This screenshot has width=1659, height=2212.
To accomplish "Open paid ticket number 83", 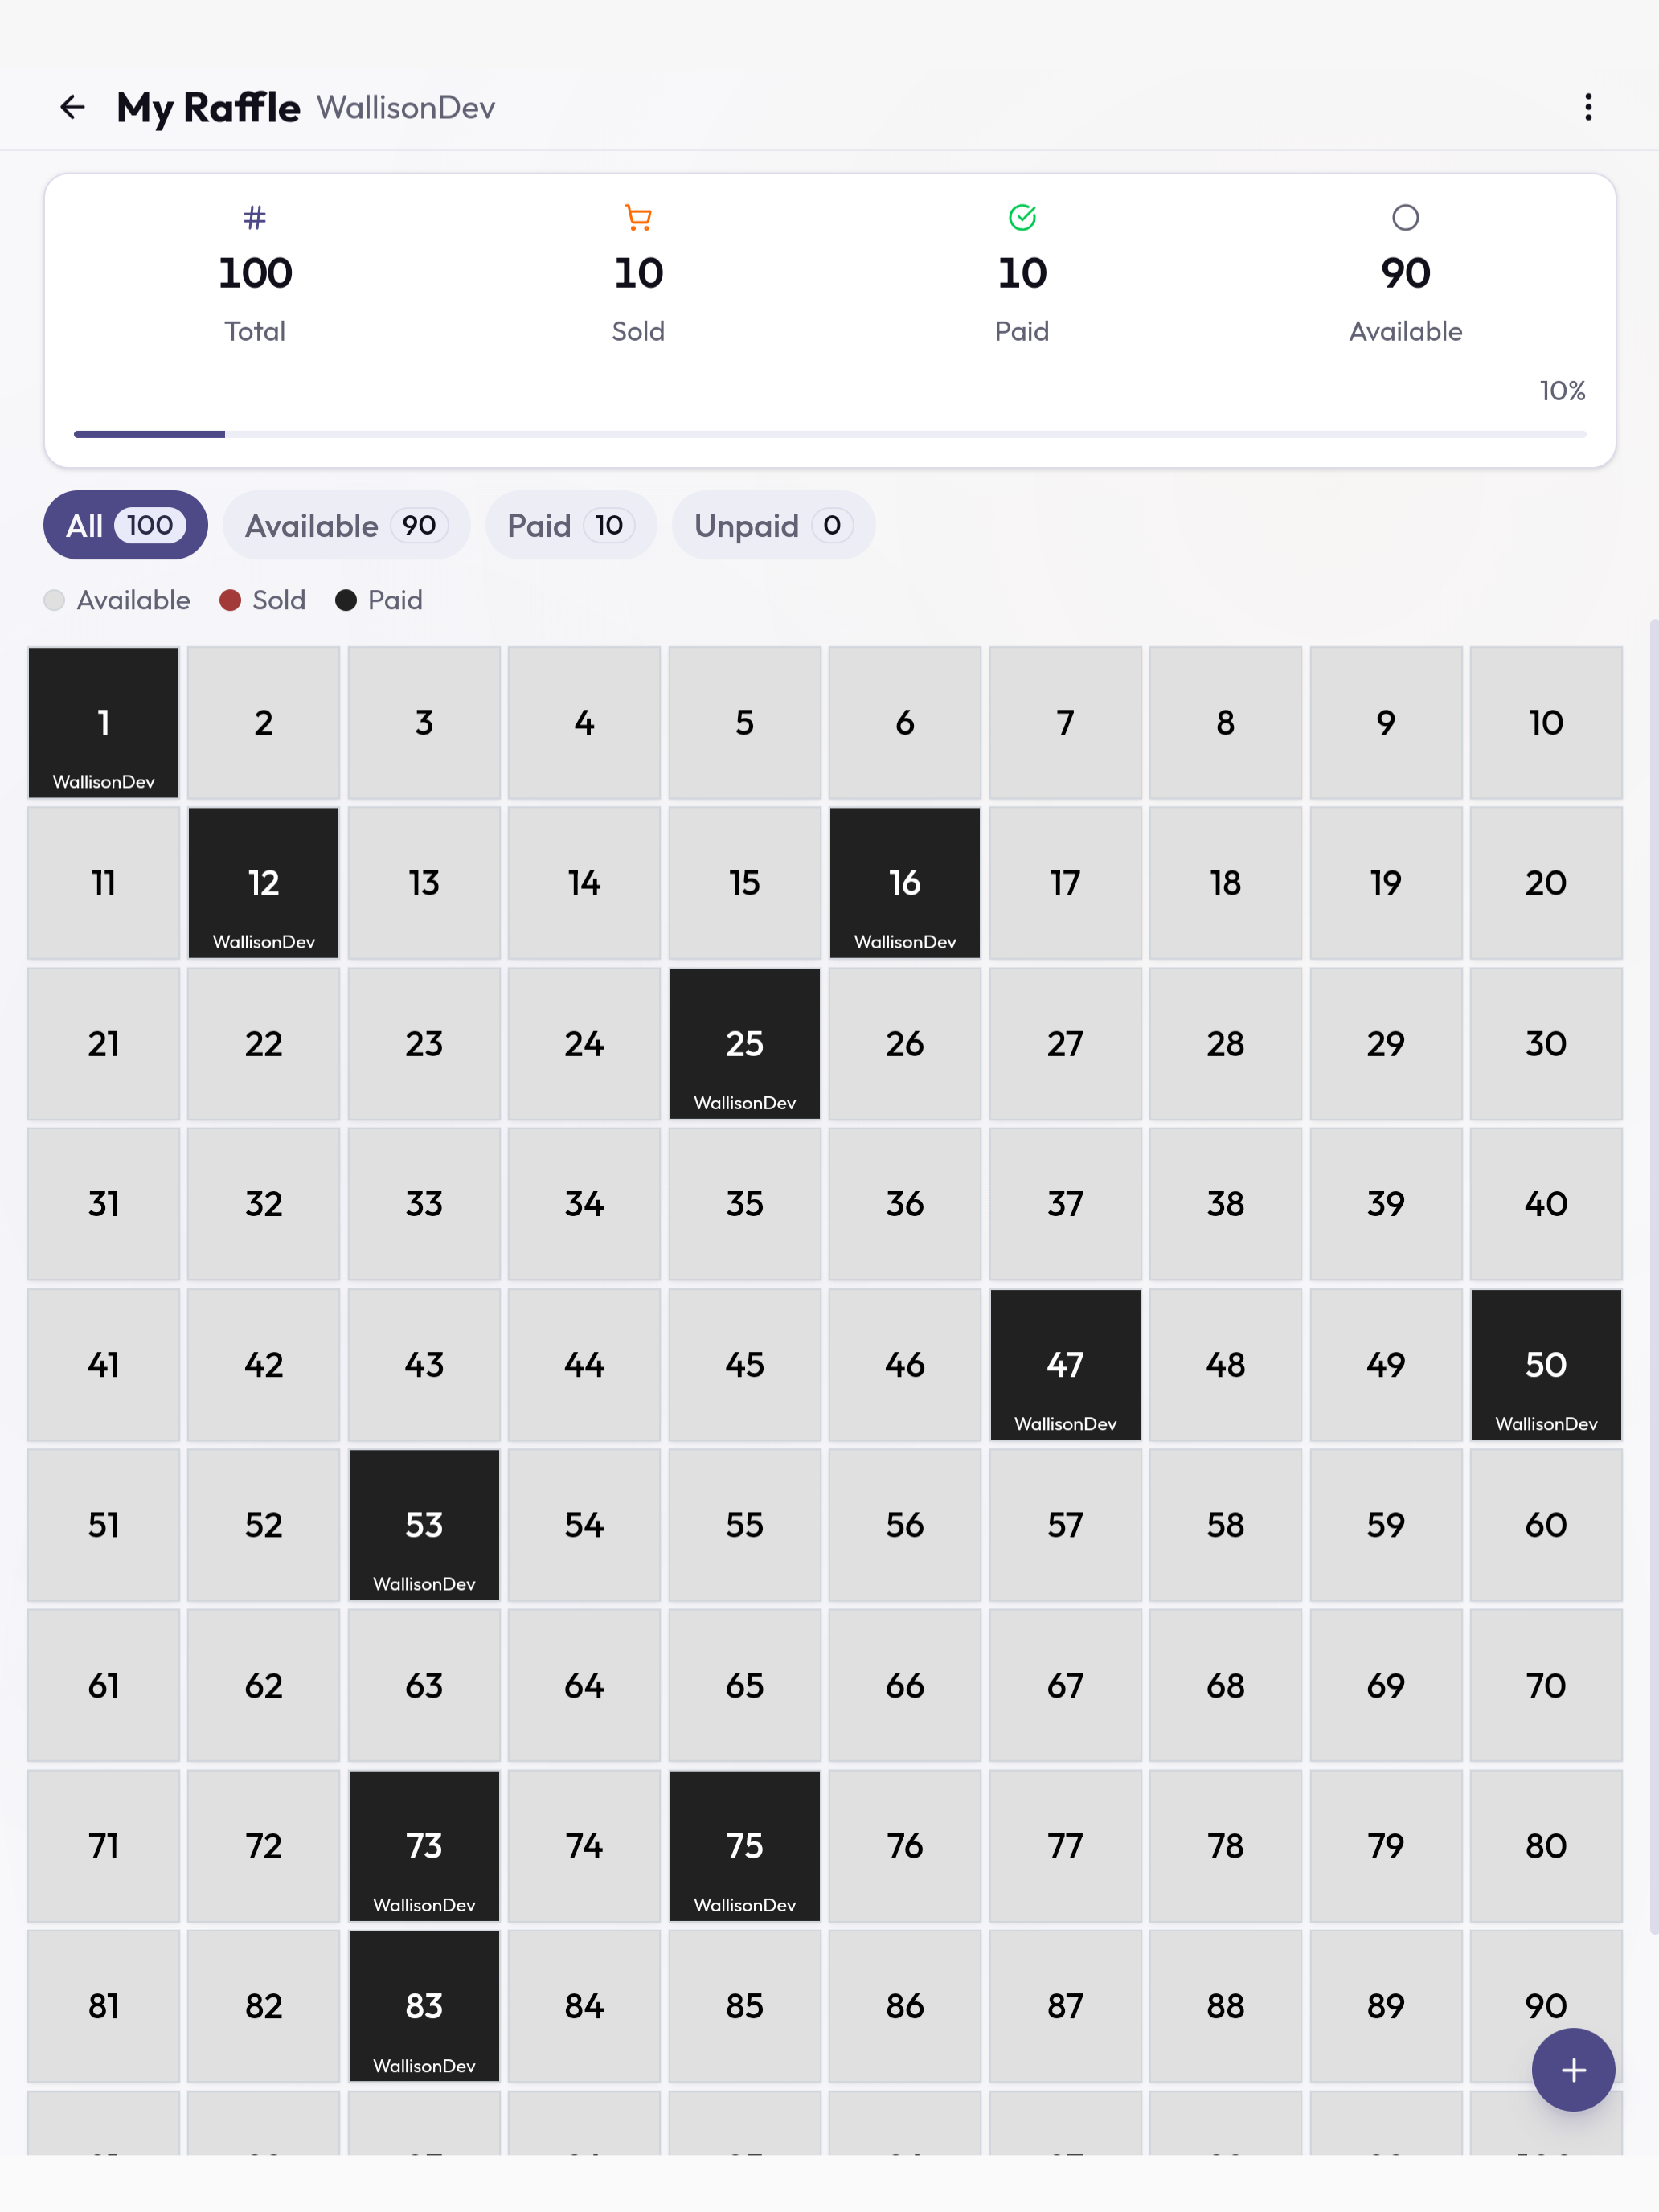I will (x=424, y=2006).
